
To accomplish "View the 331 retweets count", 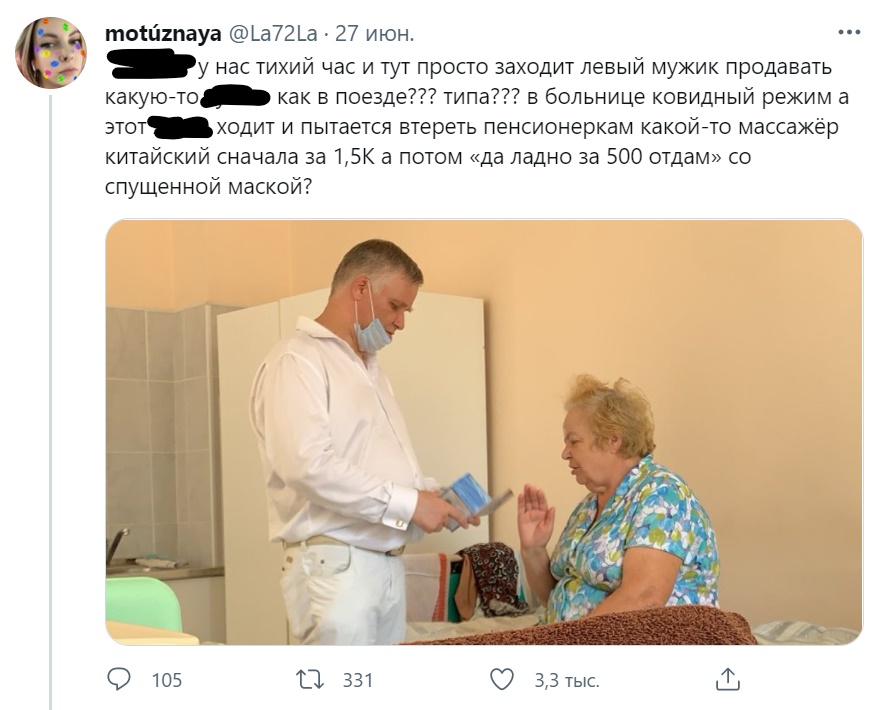I will [x=358, y=680].
